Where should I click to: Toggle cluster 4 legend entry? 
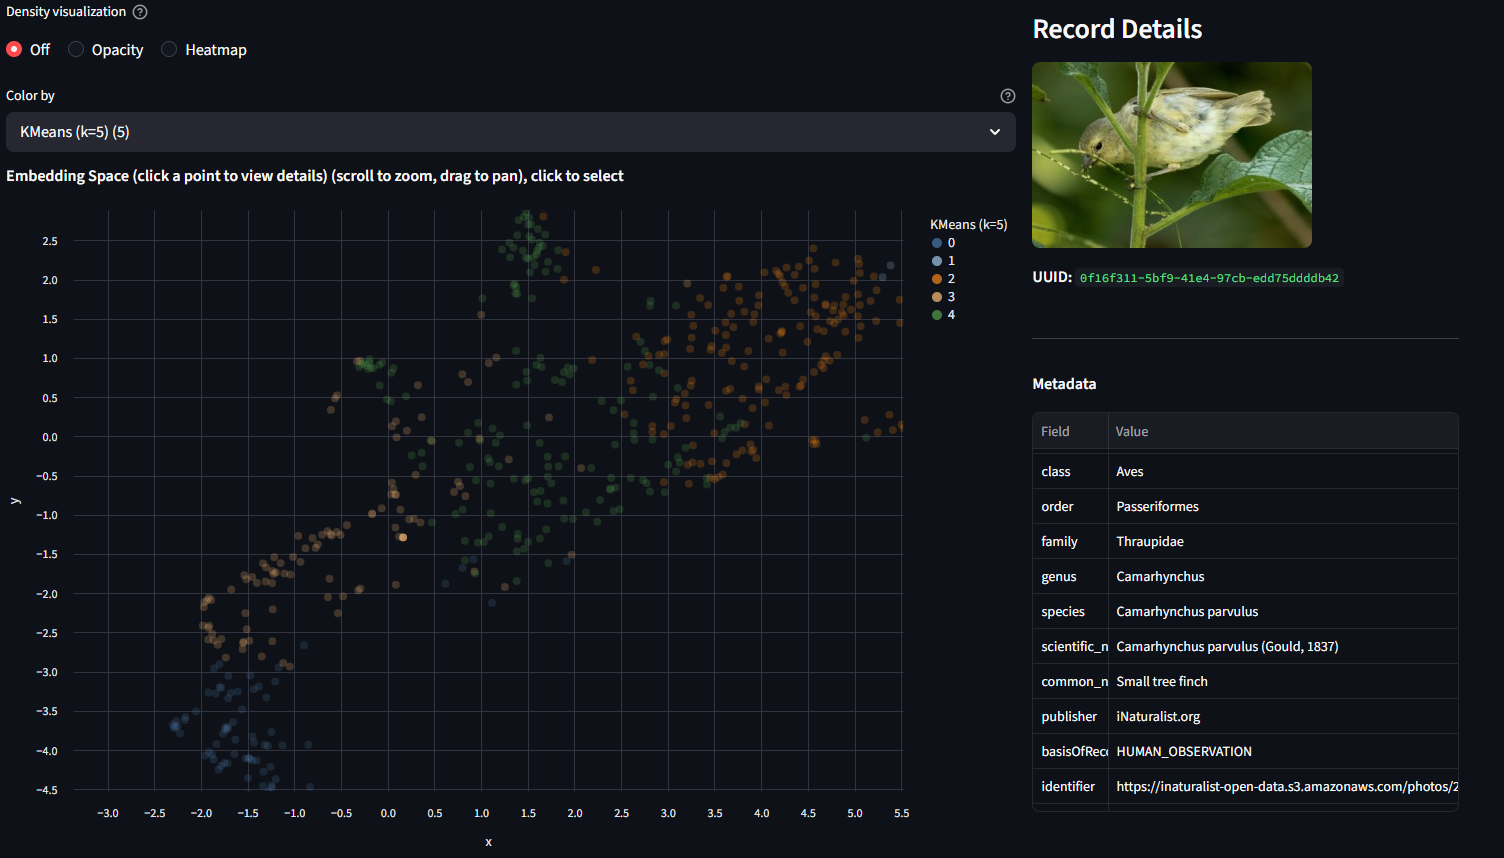pos(943,315)
